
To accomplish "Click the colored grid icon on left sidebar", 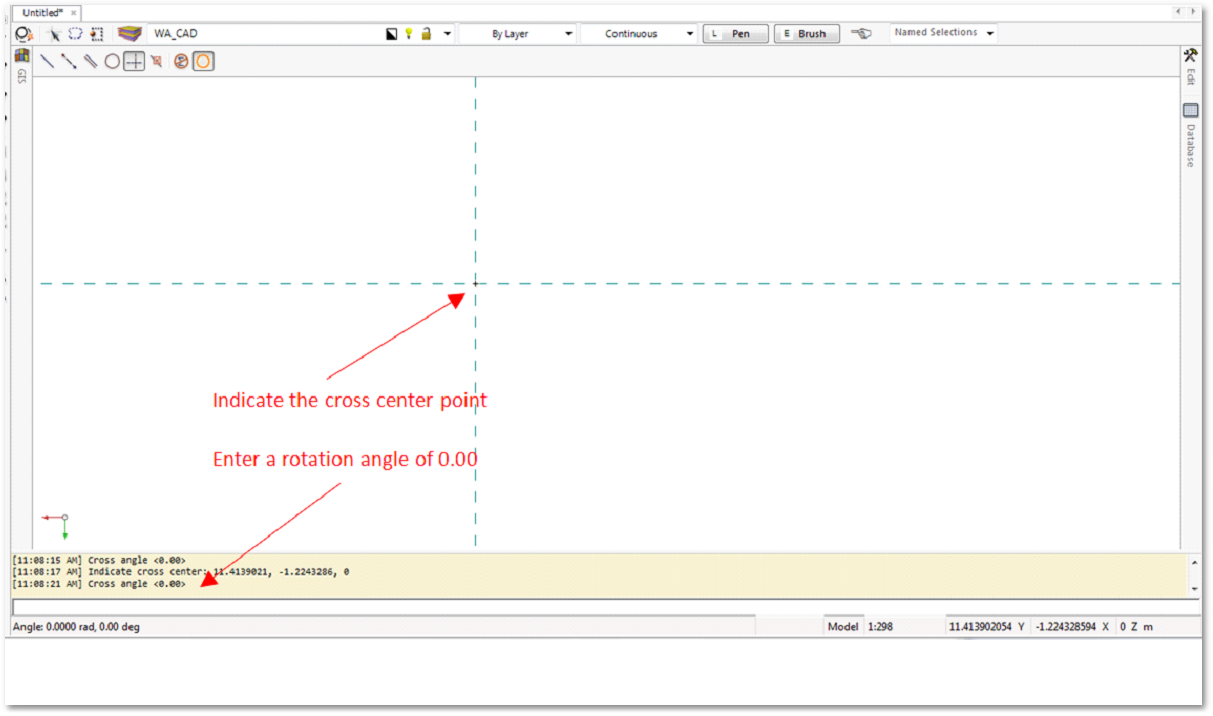I will tap(22, 56).
